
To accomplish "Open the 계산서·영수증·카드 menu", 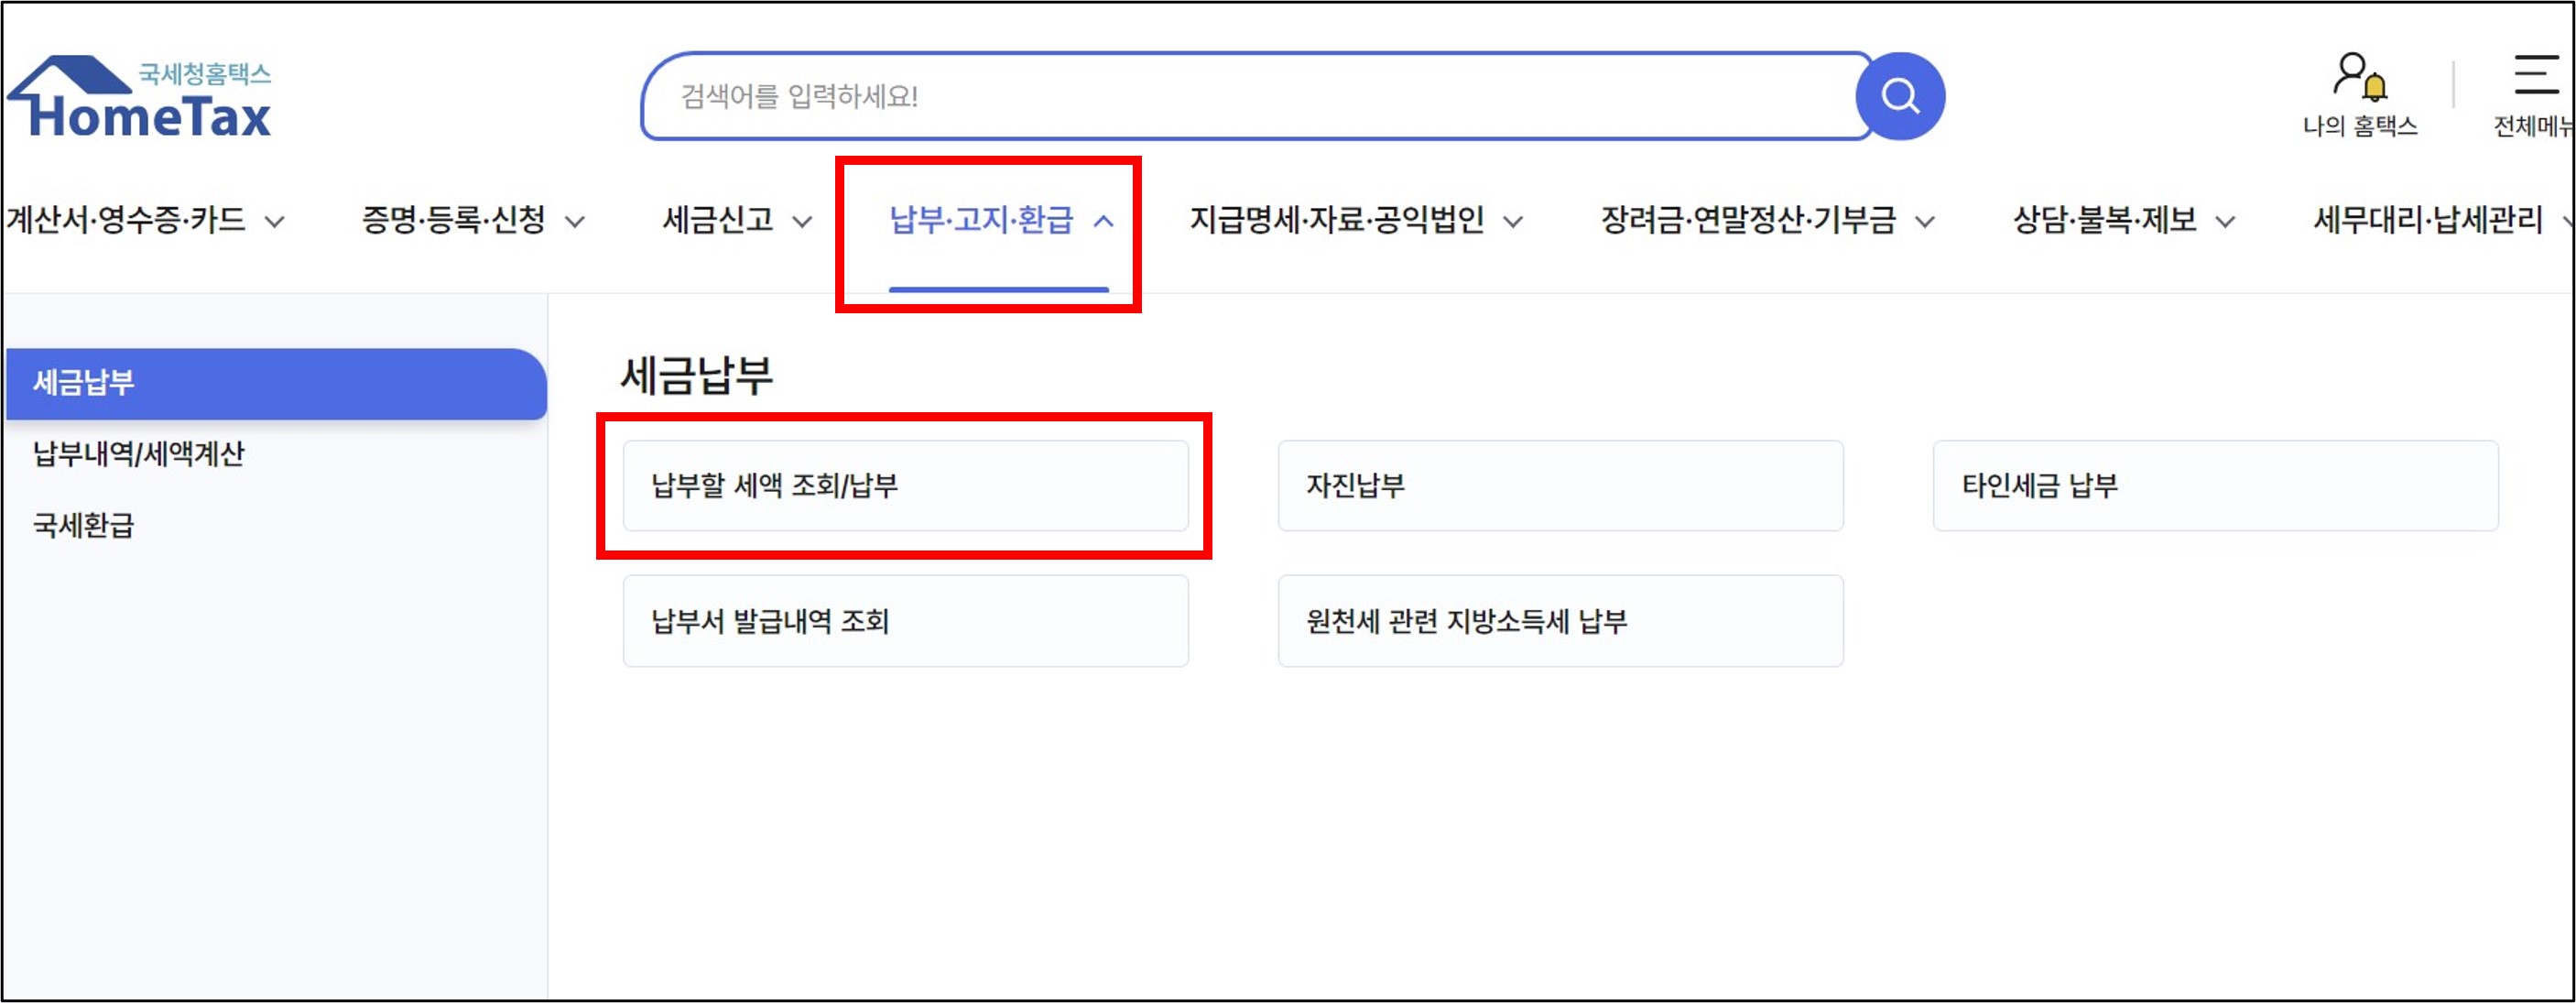I will [126, 219].
